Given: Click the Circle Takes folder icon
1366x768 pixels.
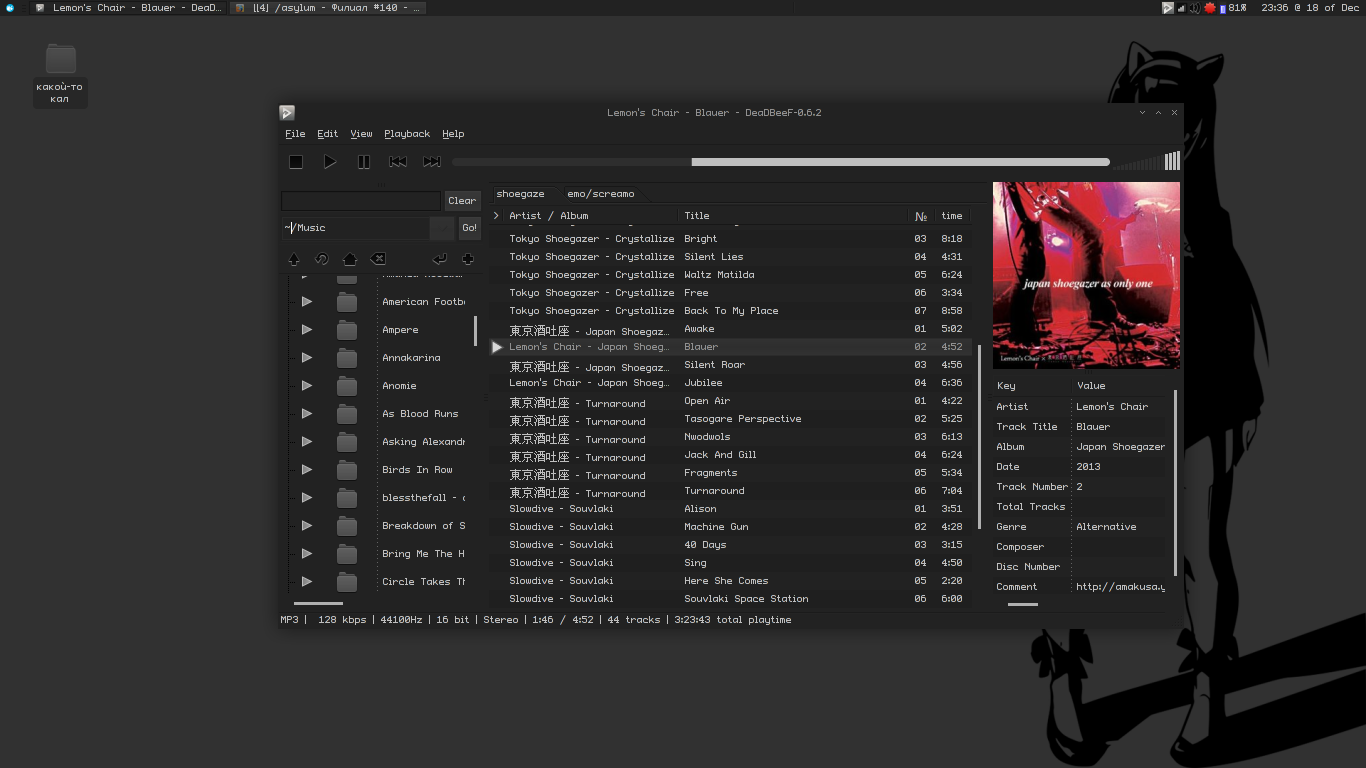Looking at the screenshot, I should tap(347, 582).
